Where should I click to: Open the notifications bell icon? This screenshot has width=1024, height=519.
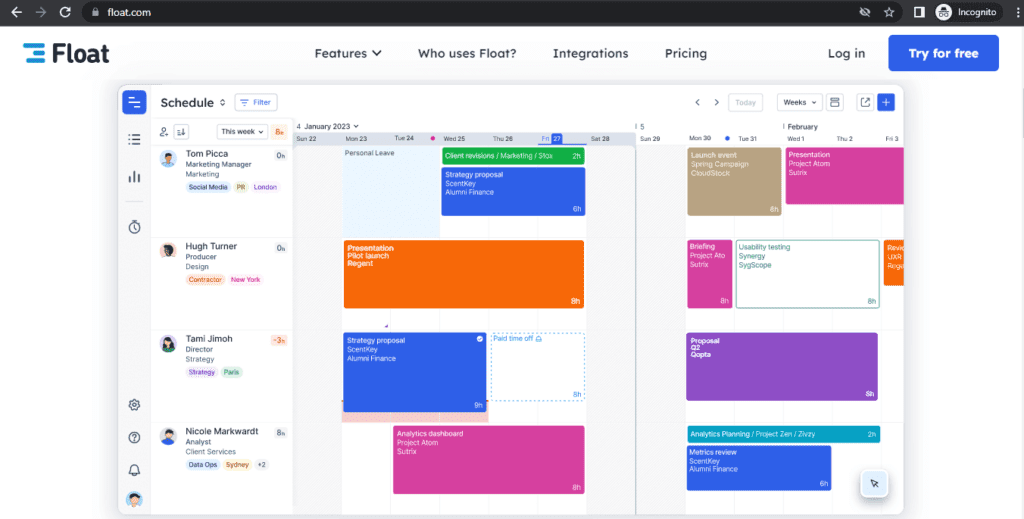pos(134,470)
